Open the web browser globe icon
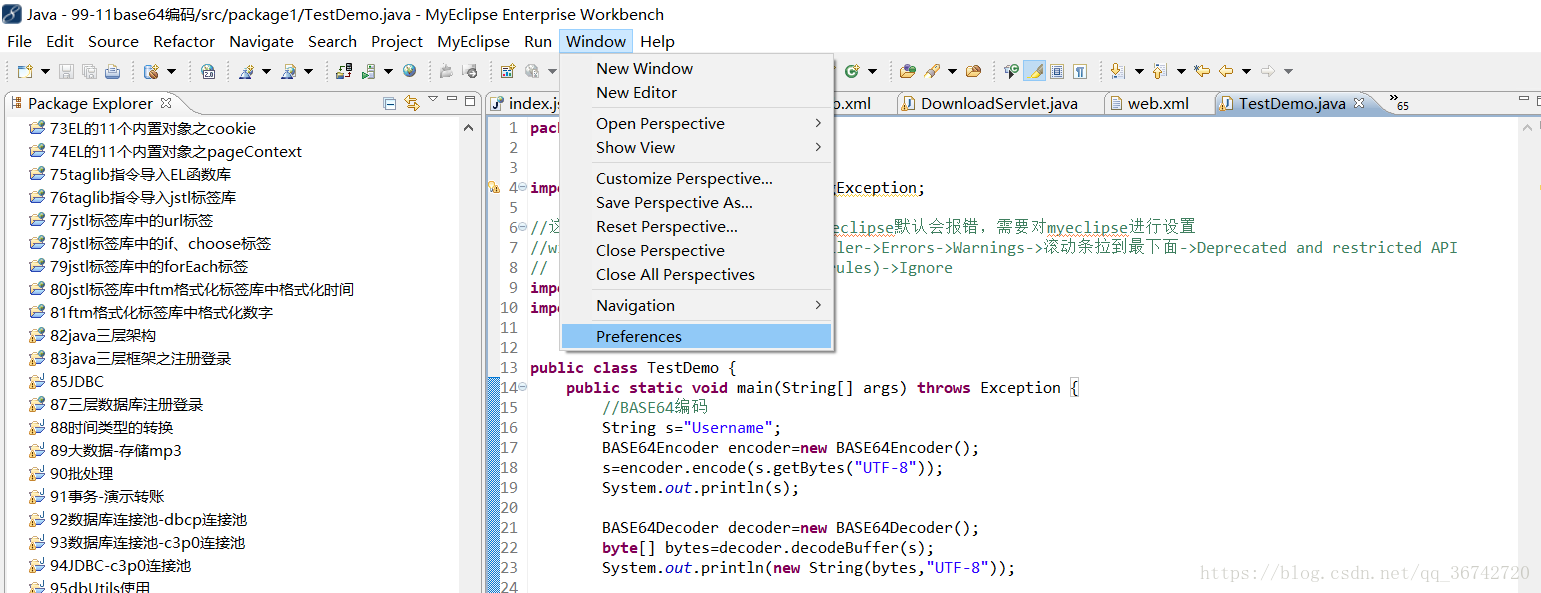Viewport: 1541px width, 593px height. tap(409, 70)
